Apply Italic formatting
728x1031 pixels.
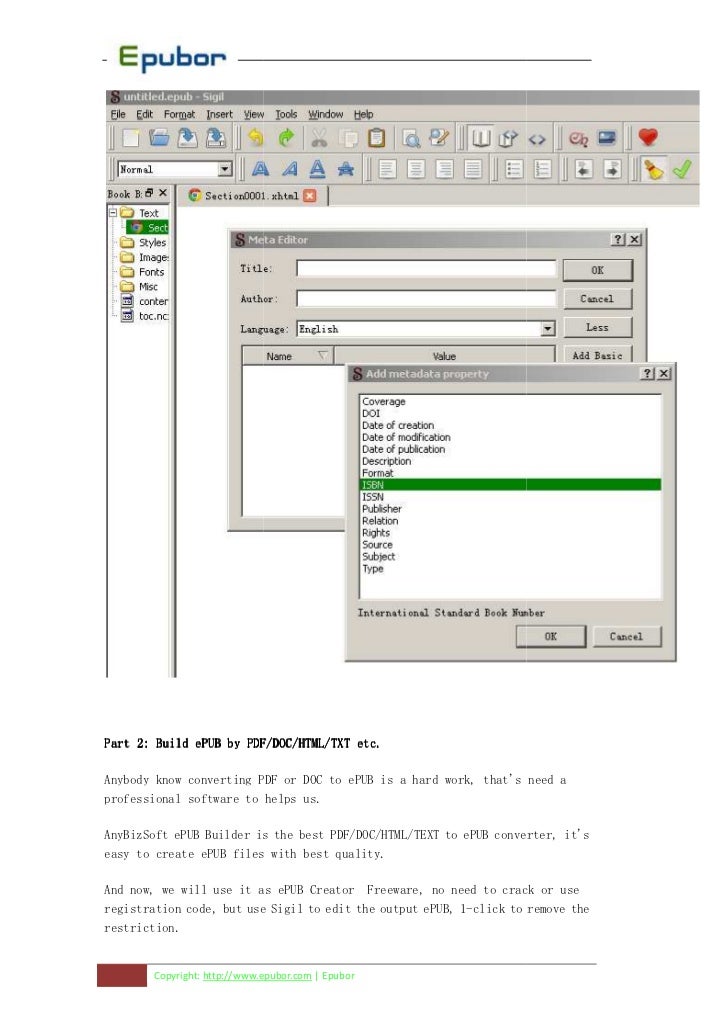[289, 170]
